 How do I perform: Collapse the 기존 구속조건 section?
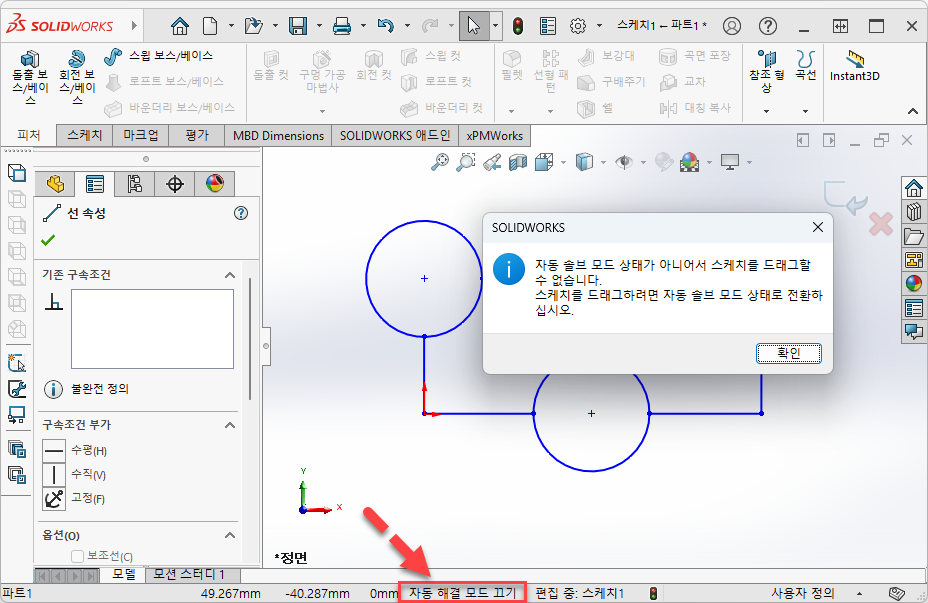[x=230, y=275]
